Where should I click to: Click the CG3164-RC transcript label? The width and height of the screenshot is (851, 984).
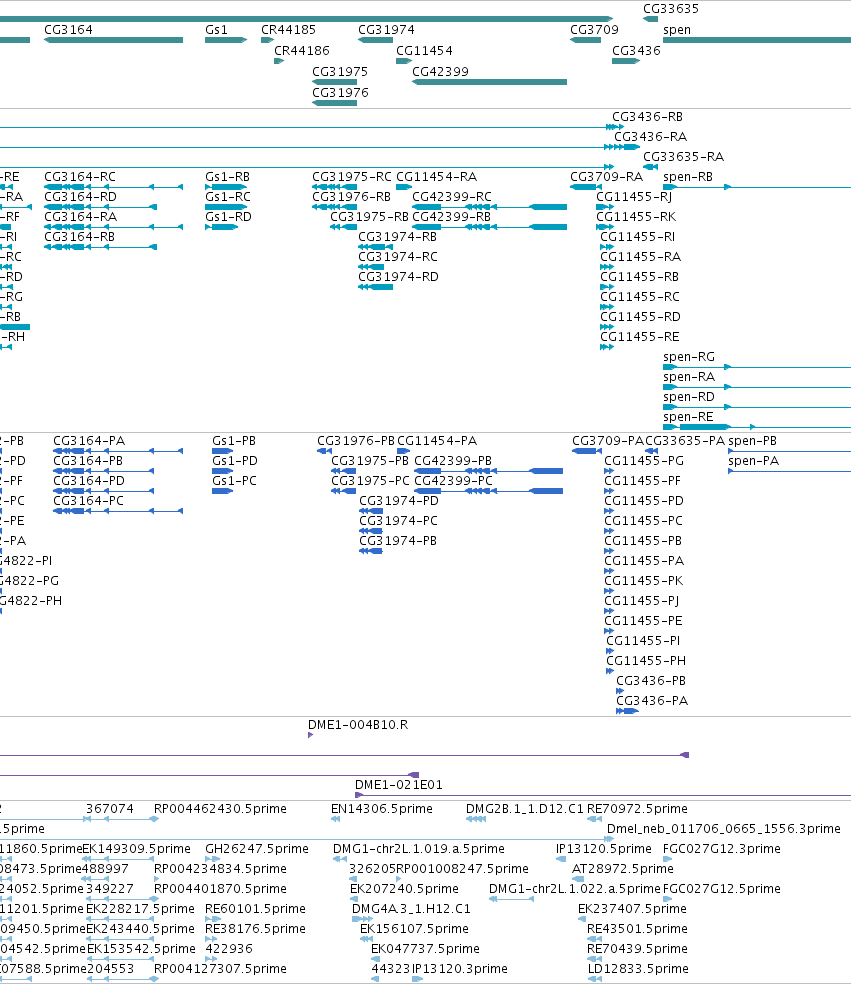pyautogui.click(x=80, y=177)
